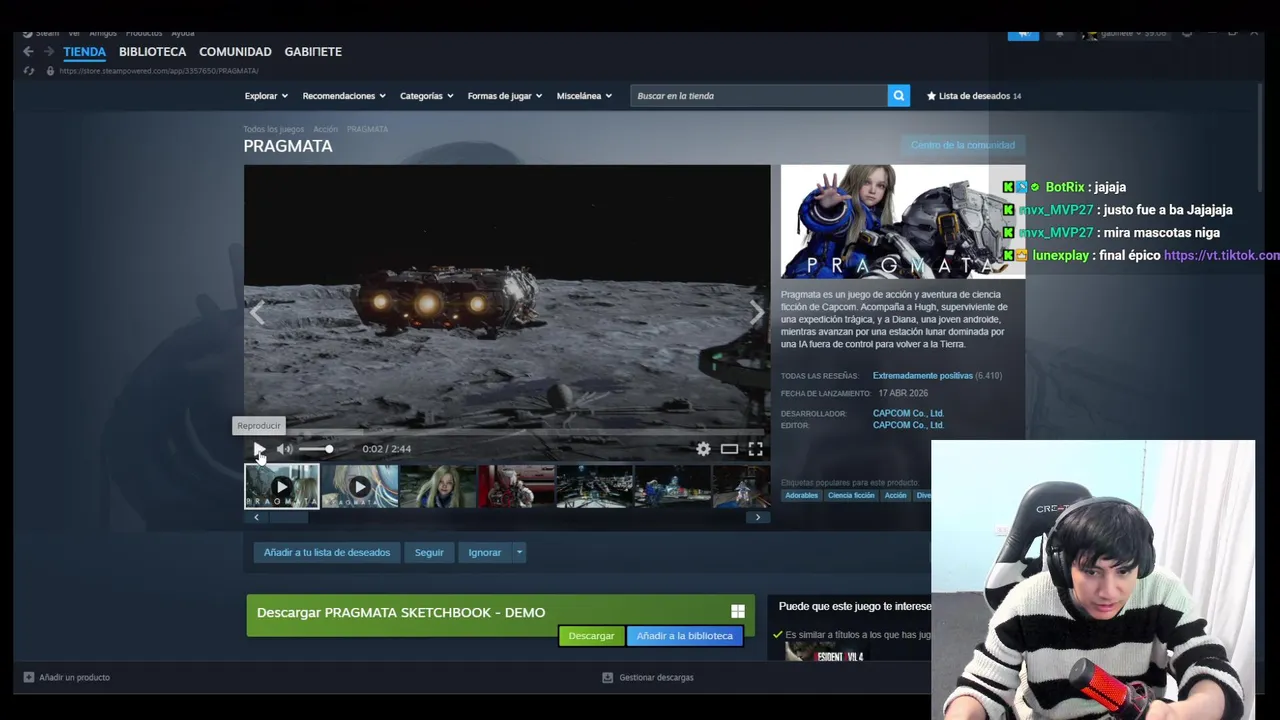Expand the Categorías dropdown
The image size is (1280, 720).
427,96
